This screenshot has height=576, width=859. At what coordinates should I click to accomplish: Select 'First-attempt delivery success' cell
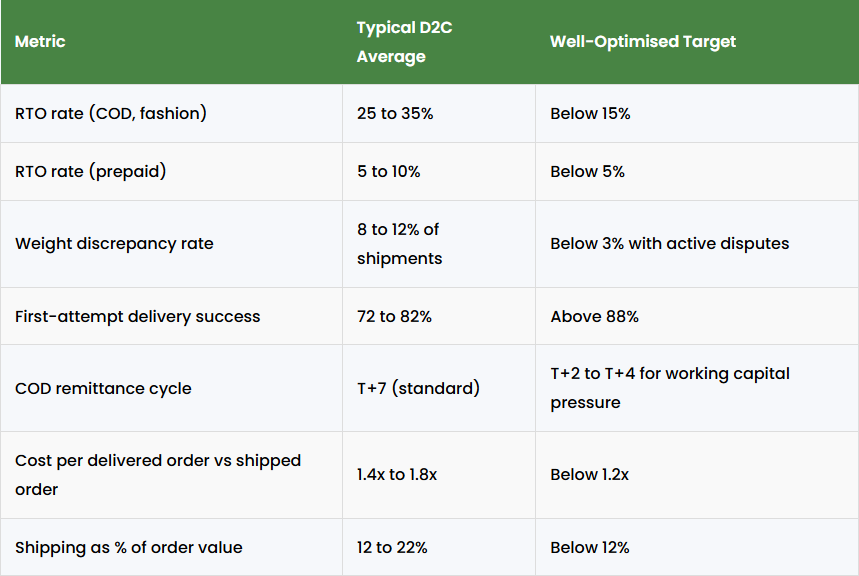[x=171, y=316]
